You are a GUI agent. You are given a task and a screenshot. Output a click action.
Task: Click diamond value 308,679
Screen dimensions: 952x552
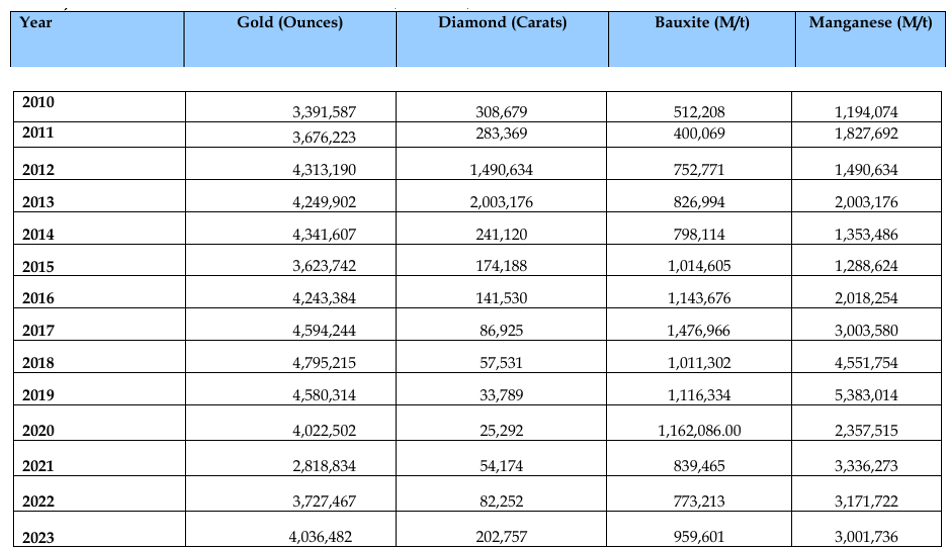pyautogui.click(x=502, y=112)
